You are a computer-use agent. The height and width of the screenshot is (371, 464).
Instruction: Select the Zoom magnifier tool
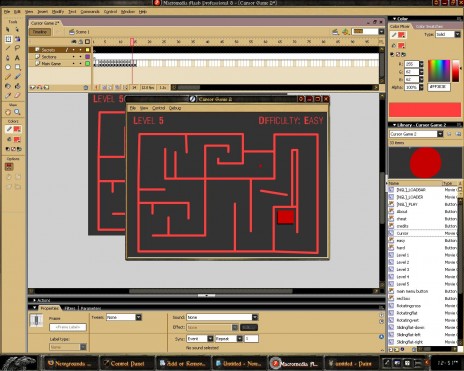click(17, 112)
